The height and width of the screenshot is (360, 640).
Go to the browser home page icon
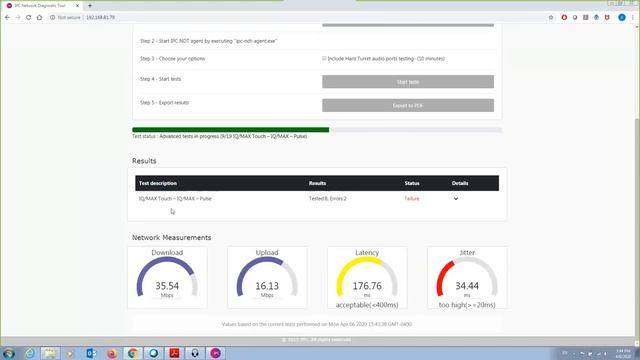[x=40, y=18]
